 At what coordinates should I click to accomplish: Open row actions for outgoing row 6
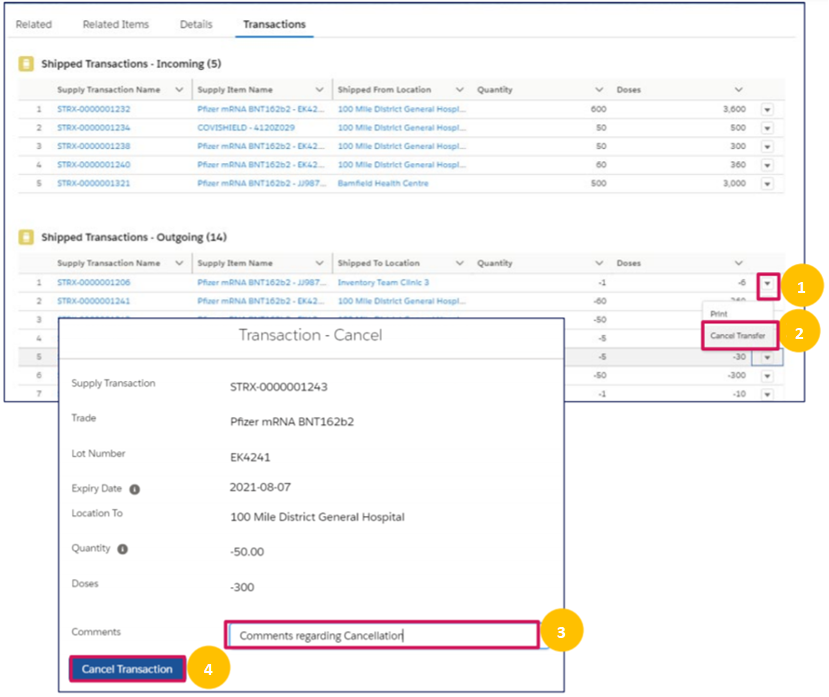click(767, 376)
